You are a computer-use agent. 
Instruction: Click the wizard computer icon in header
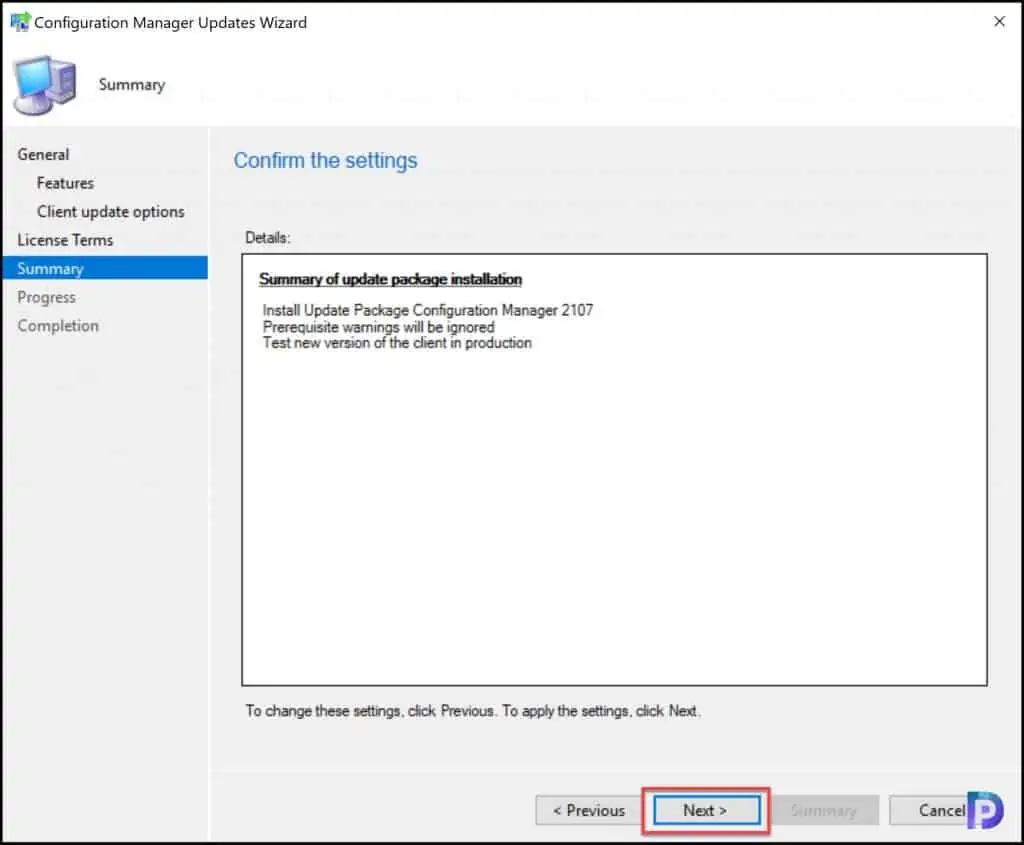[x=44, y=85]
